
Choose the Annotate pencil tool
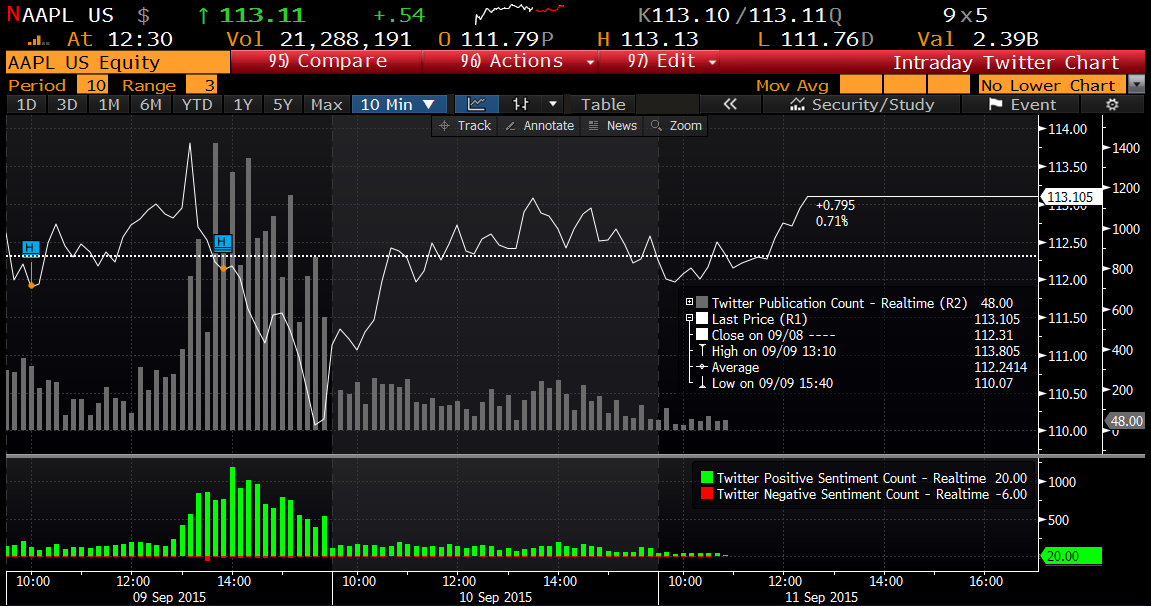tap(540, 125)
